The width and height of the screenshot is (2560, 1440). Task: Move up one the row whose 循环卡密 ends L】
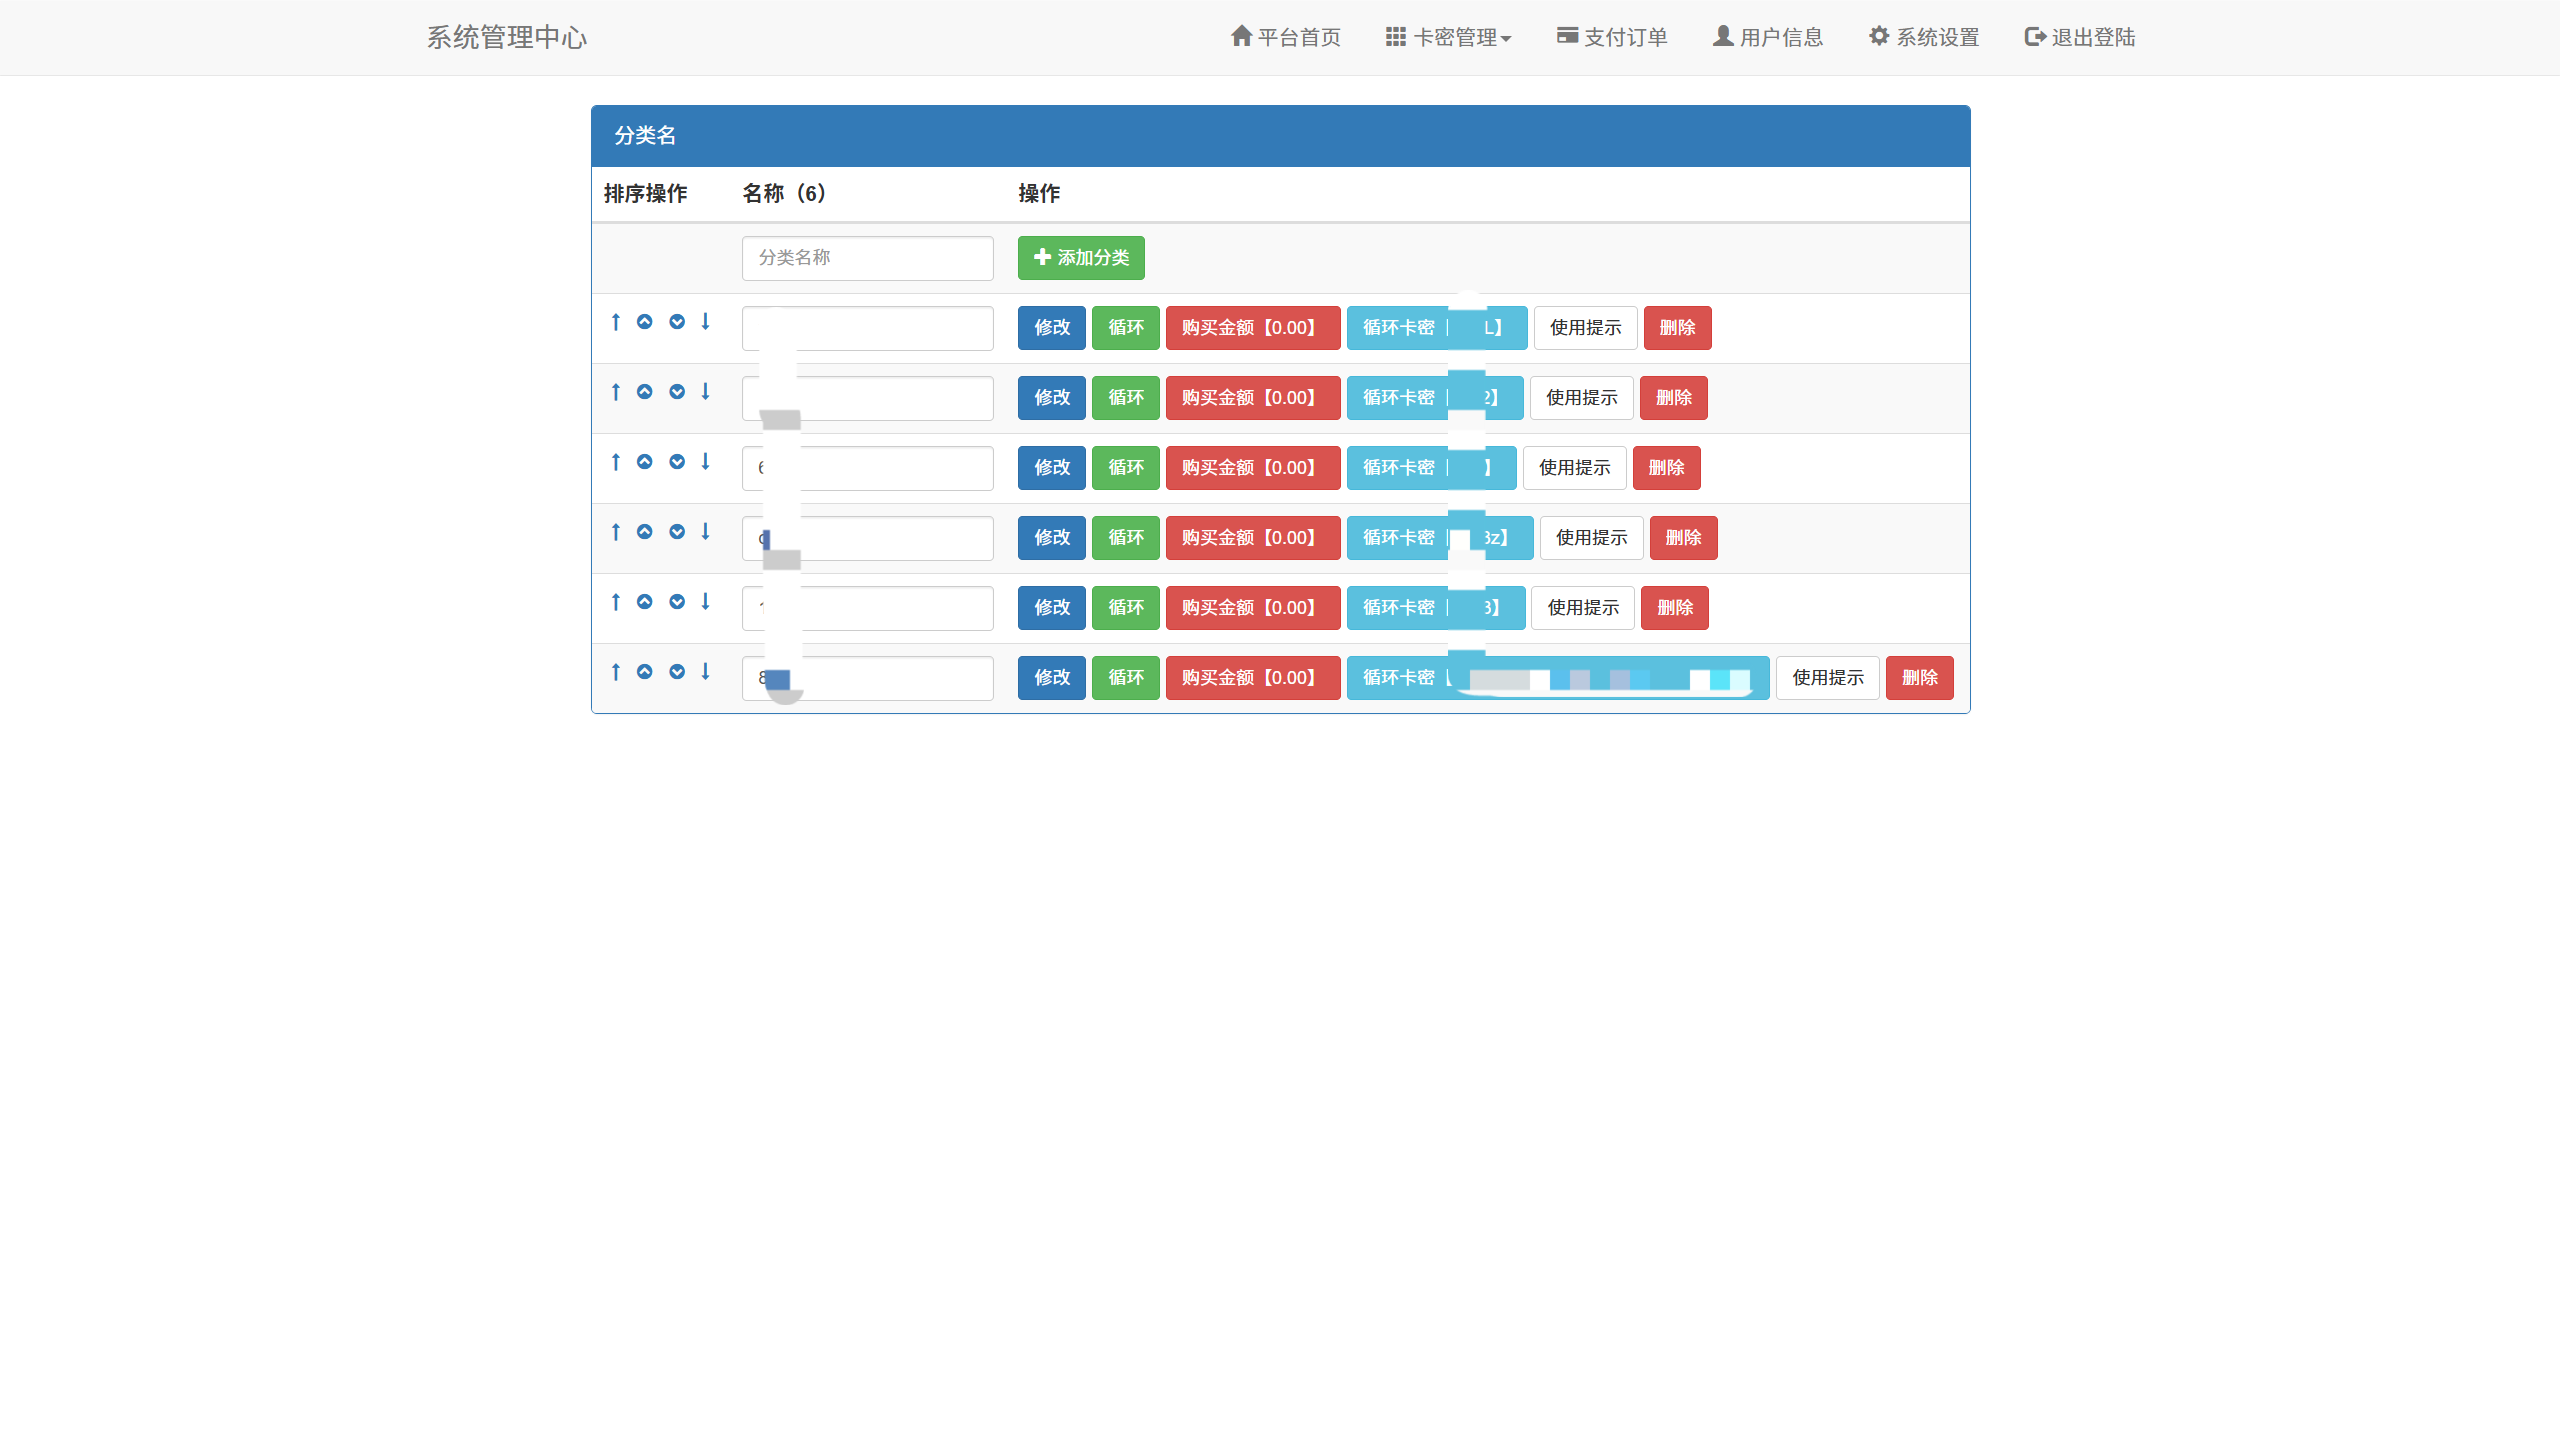645,322
